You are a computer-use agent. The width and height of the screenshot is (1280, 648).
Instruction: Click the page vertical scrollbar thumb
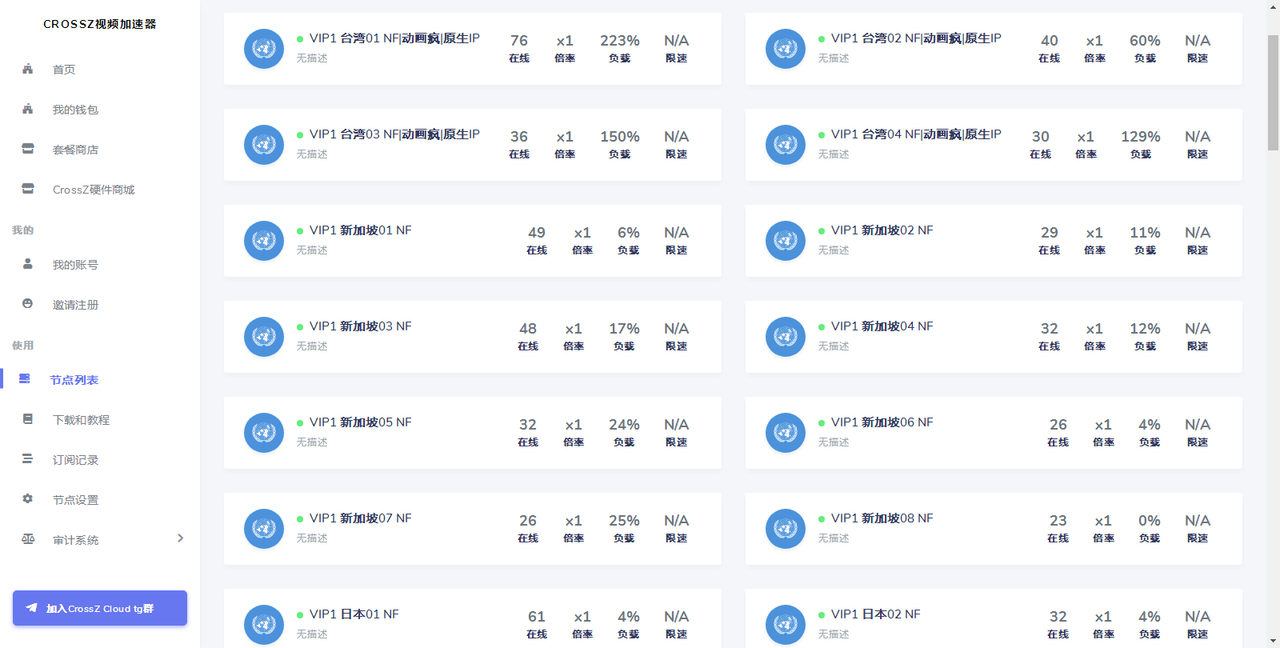point(1273,92)
